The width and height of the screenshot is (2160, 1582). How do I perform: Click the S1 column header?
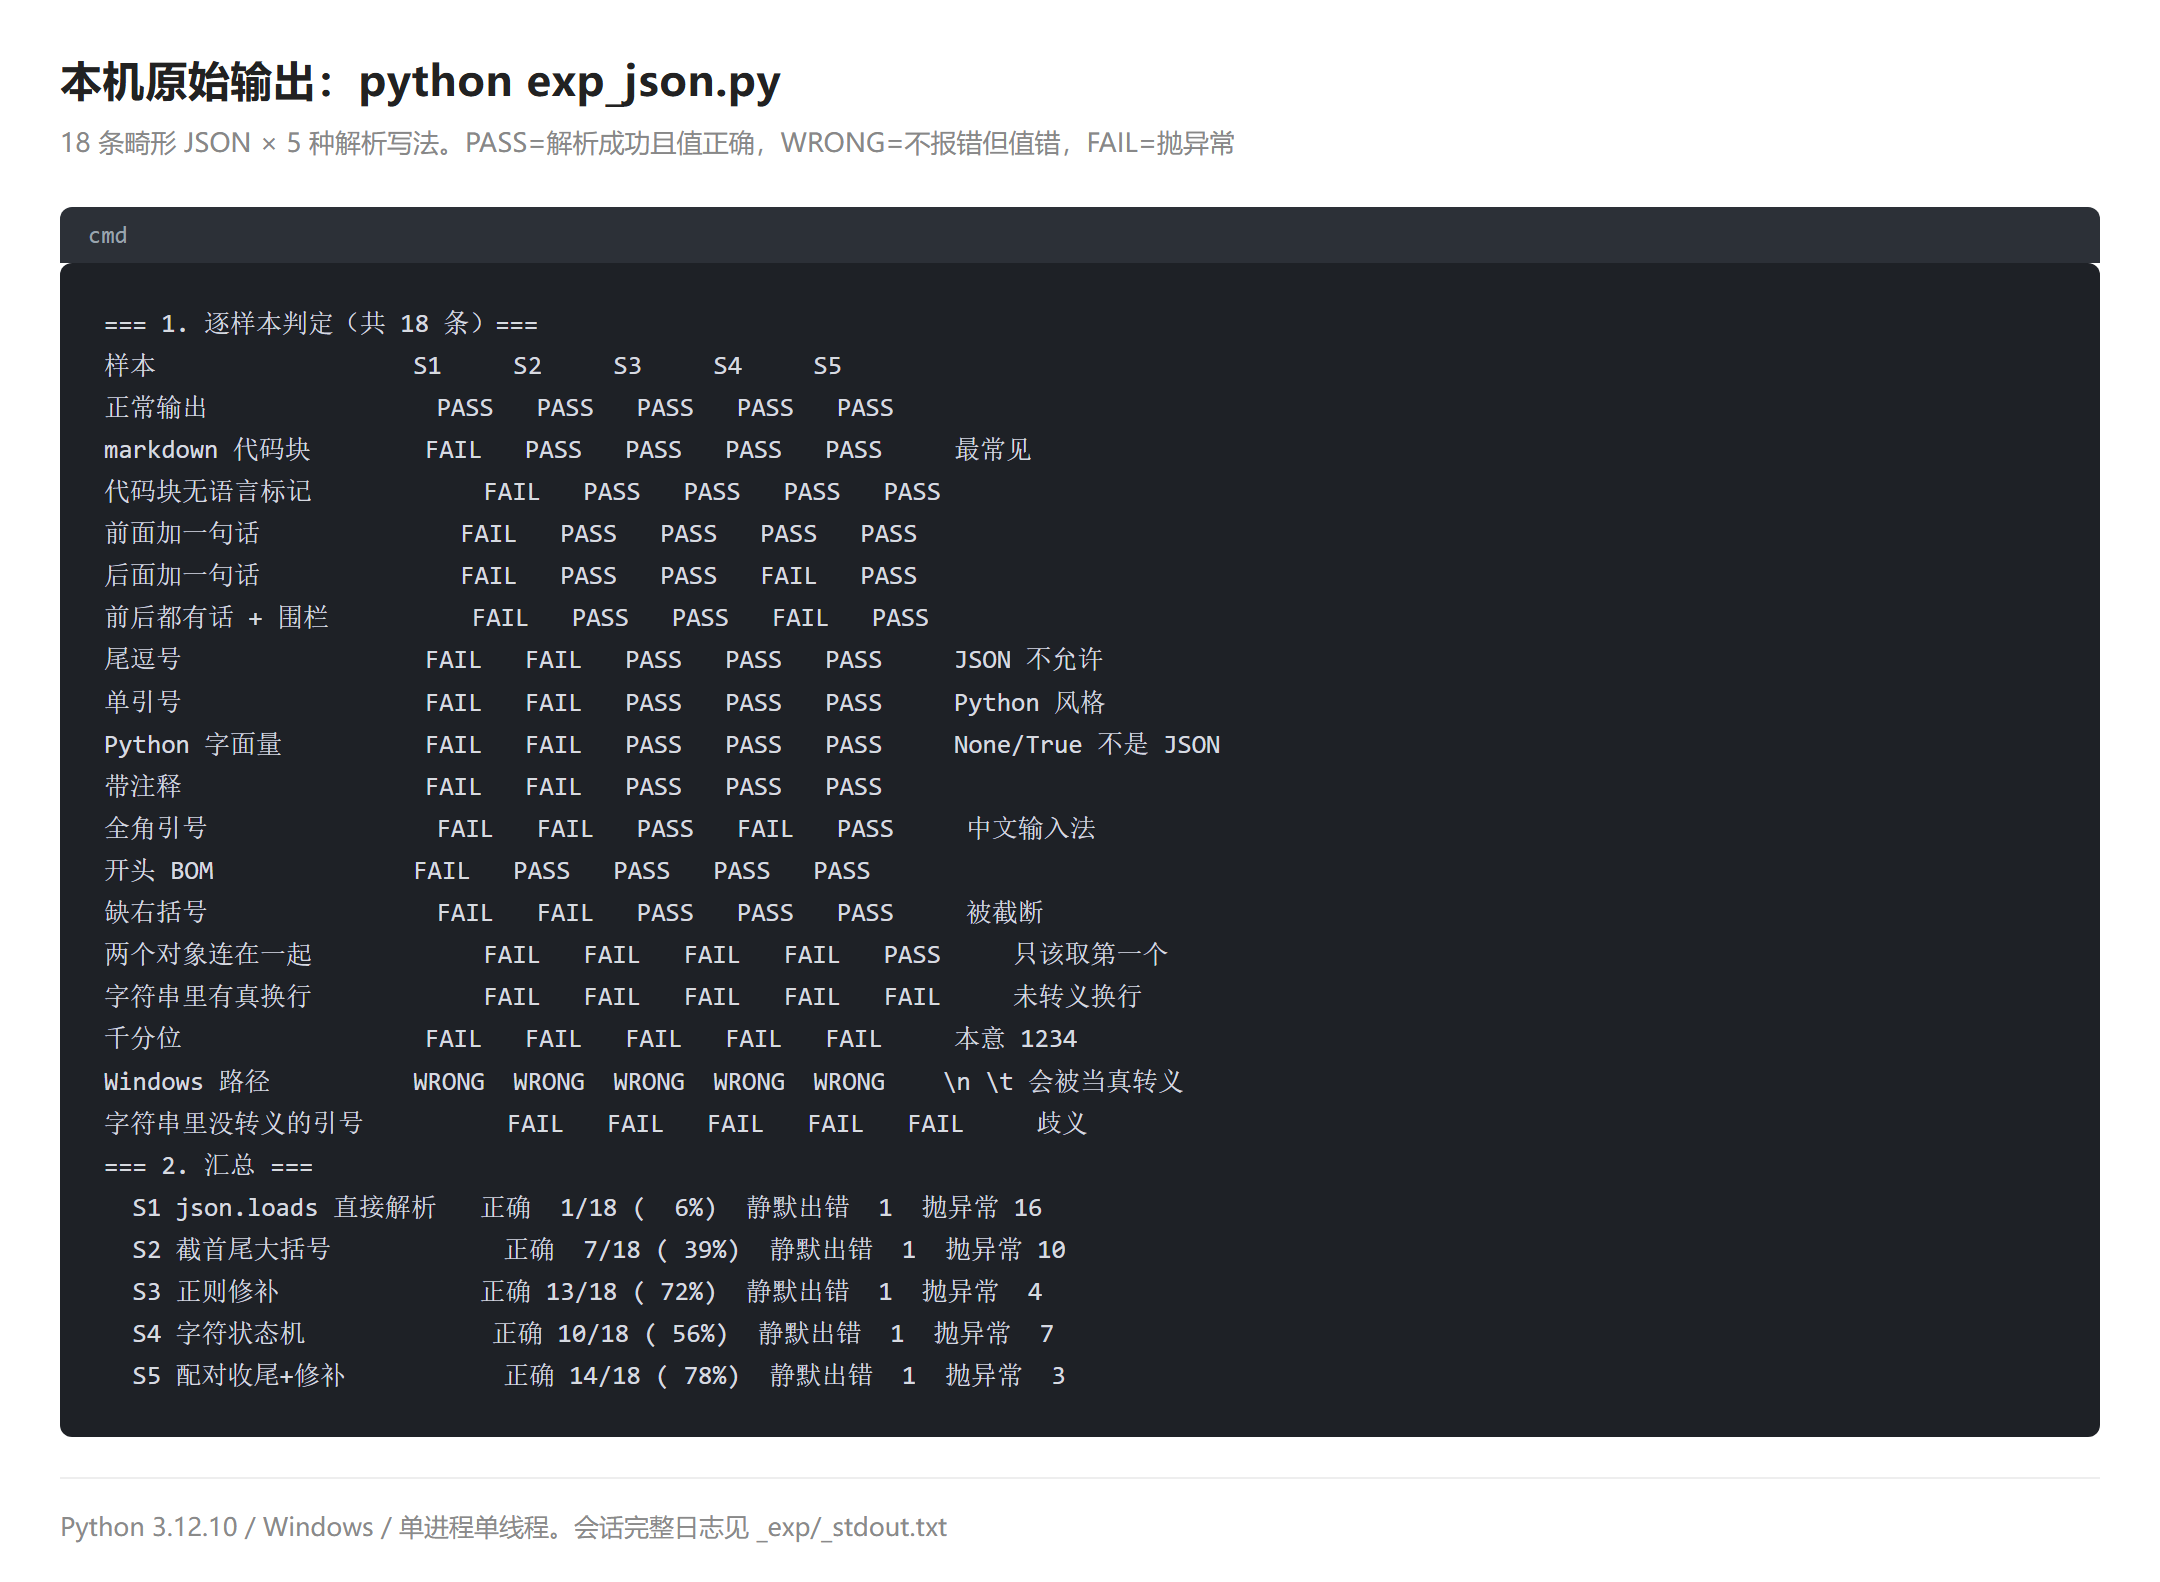[x=427, y=366]
